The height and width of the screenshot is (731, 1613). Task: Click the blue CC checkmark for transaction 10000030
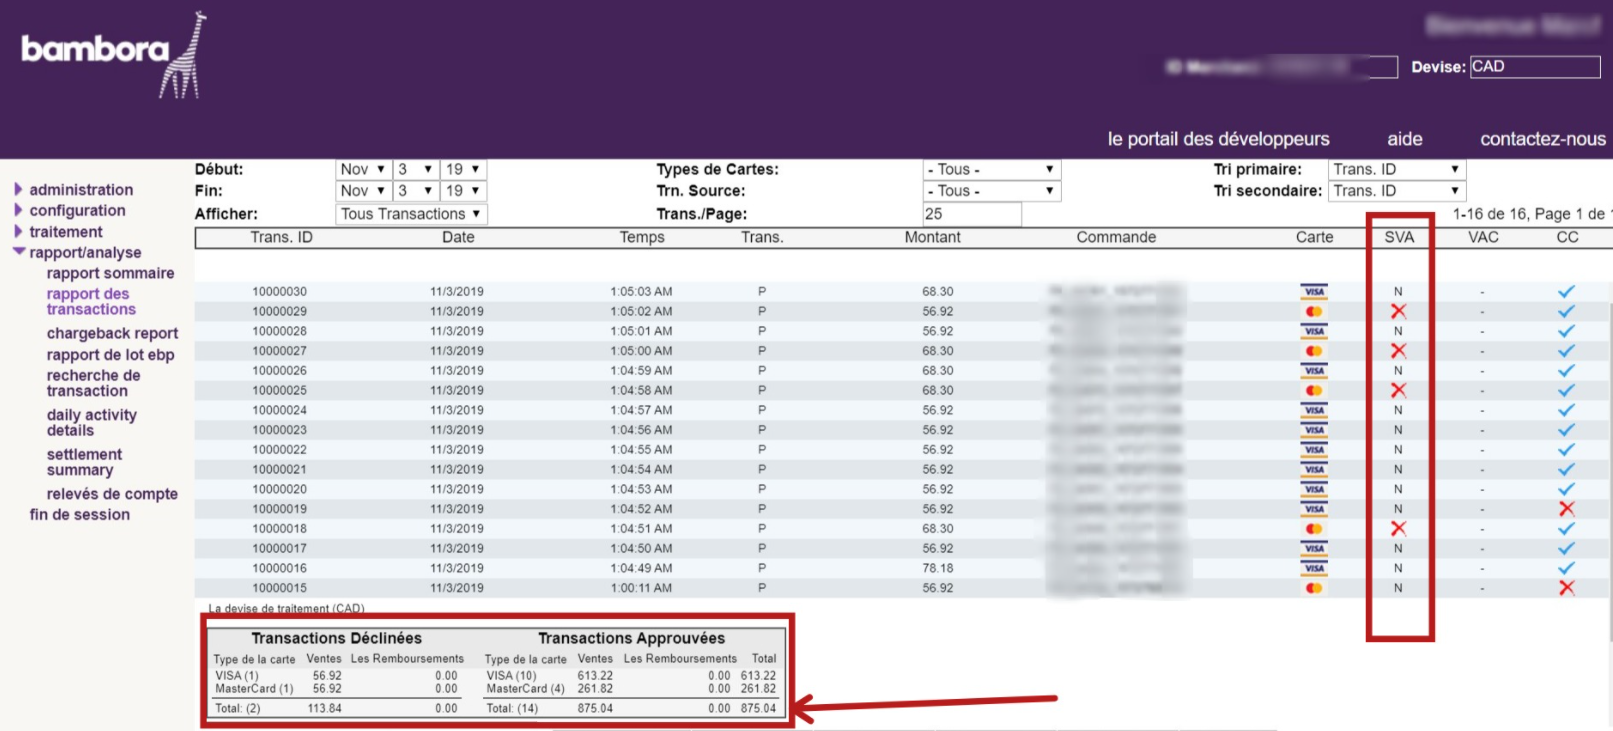[x=1566, y=292]
